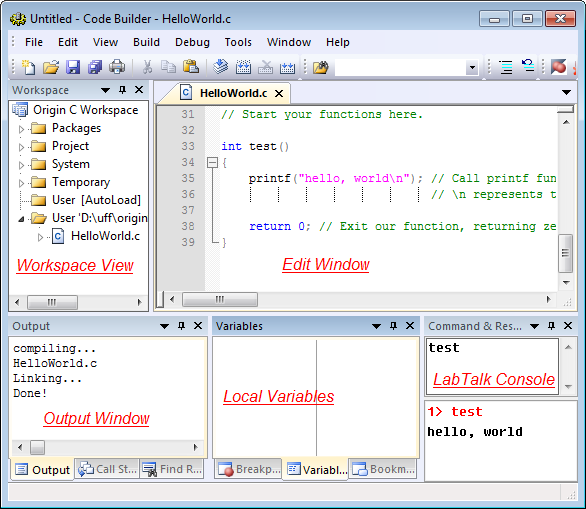Open the Edit menu

coord(68,42)
